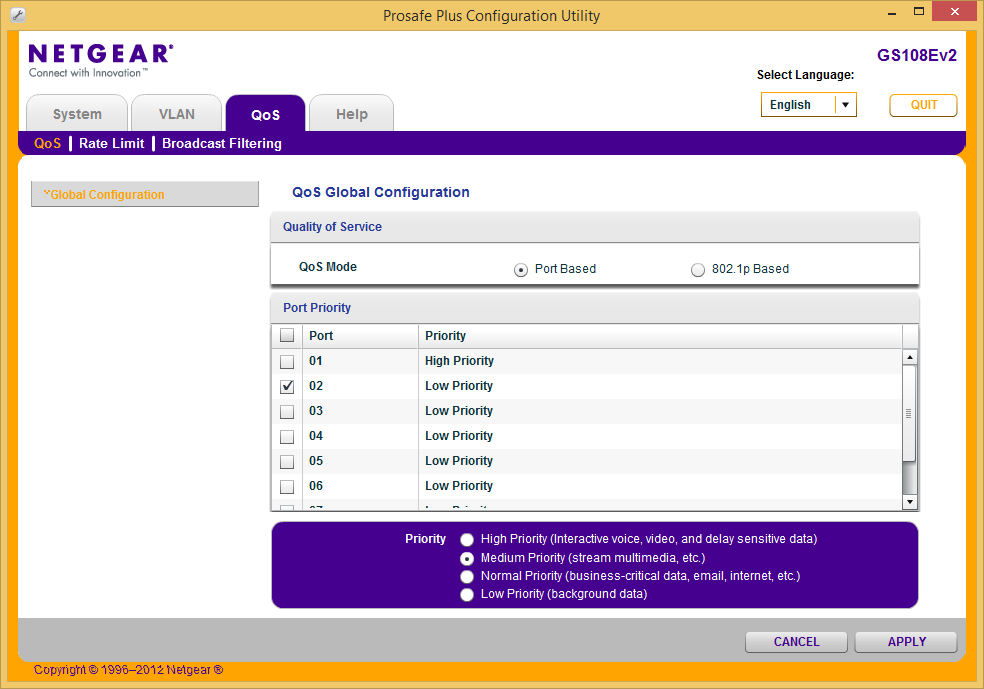Go to Broadcast Filtering section

[x=221, y=143]
